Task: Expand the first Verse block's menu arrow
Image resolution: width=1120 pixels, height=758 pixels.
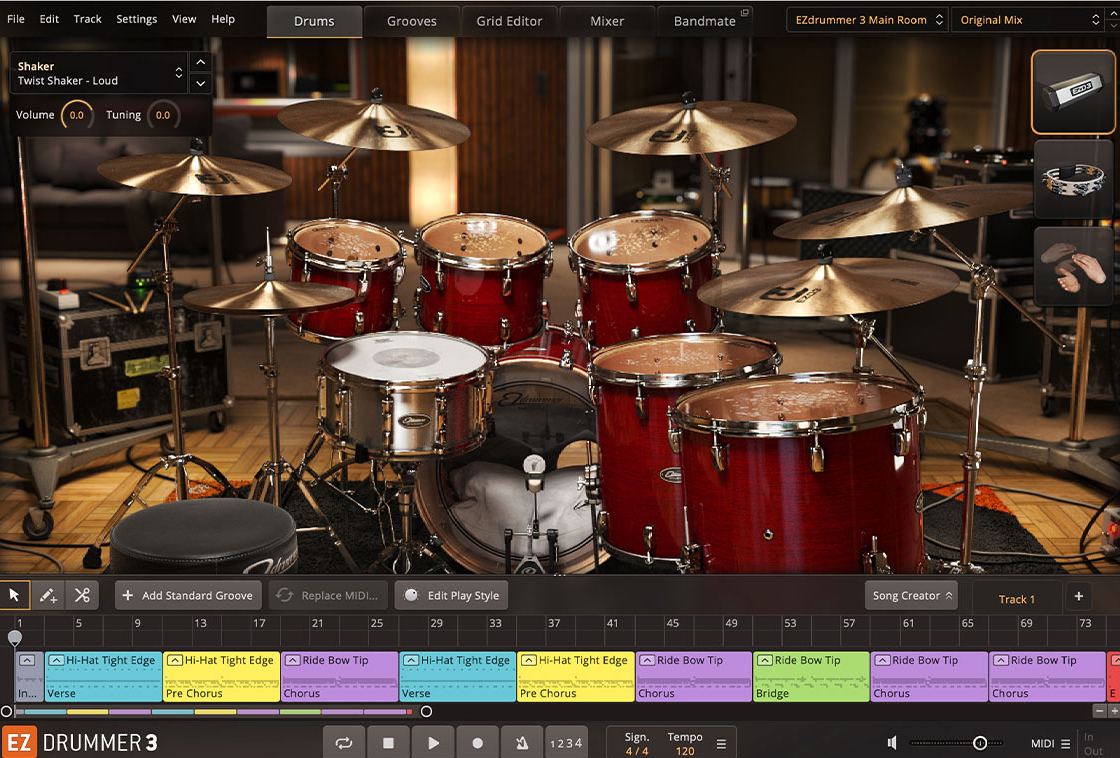Action: pos(56,660)
